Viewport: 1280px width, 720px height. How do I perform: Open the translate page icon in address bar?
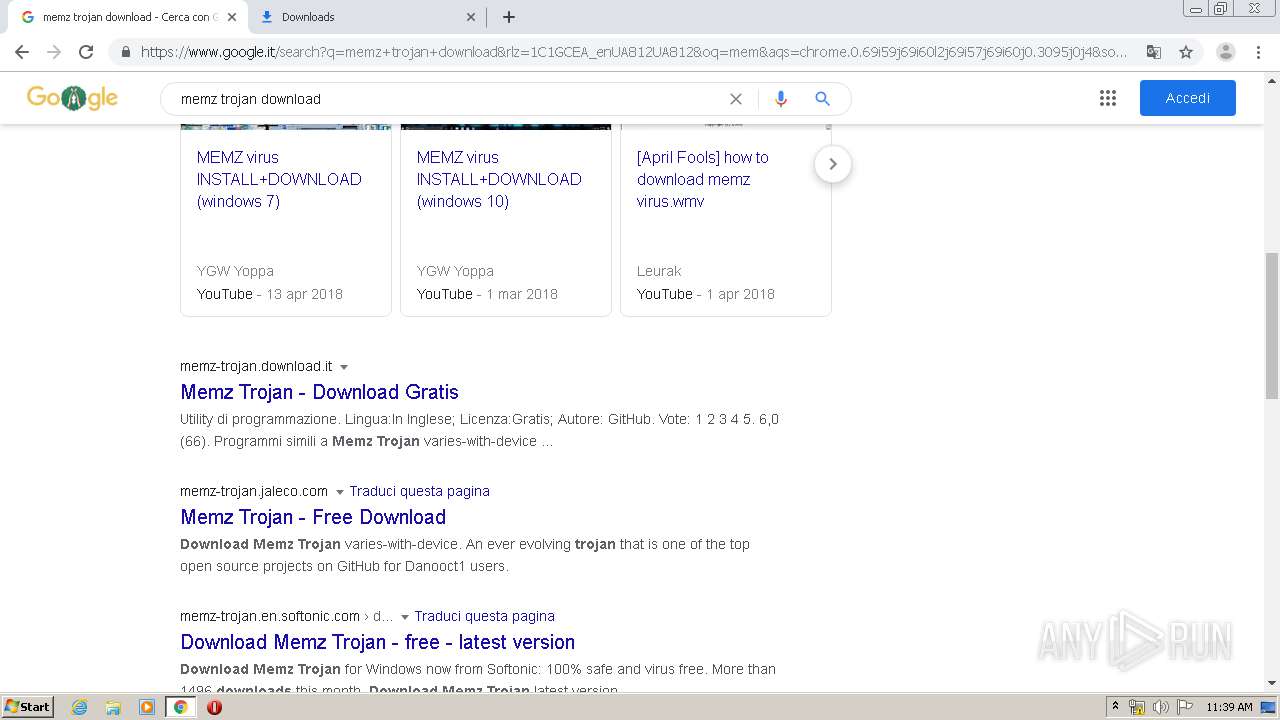click(x=1153, y=52)
